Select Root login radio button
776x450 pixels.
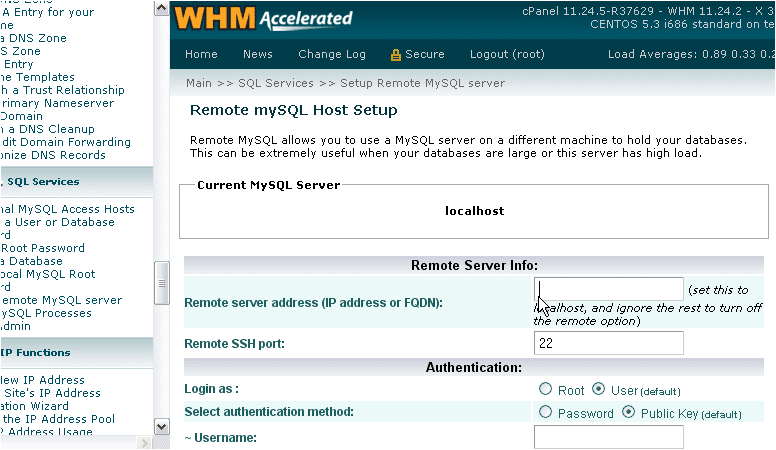(545, 389)
